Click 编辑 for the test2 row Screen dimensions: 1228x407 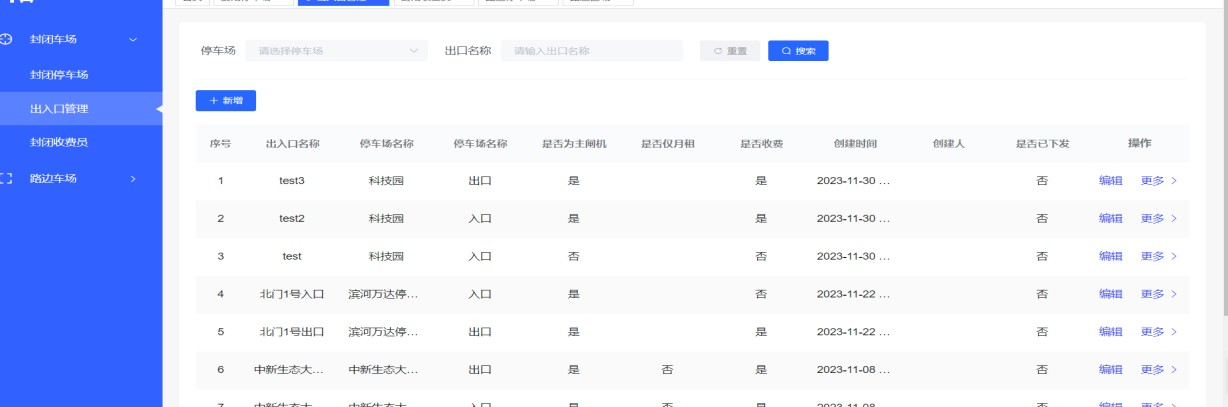[1110, 218]
